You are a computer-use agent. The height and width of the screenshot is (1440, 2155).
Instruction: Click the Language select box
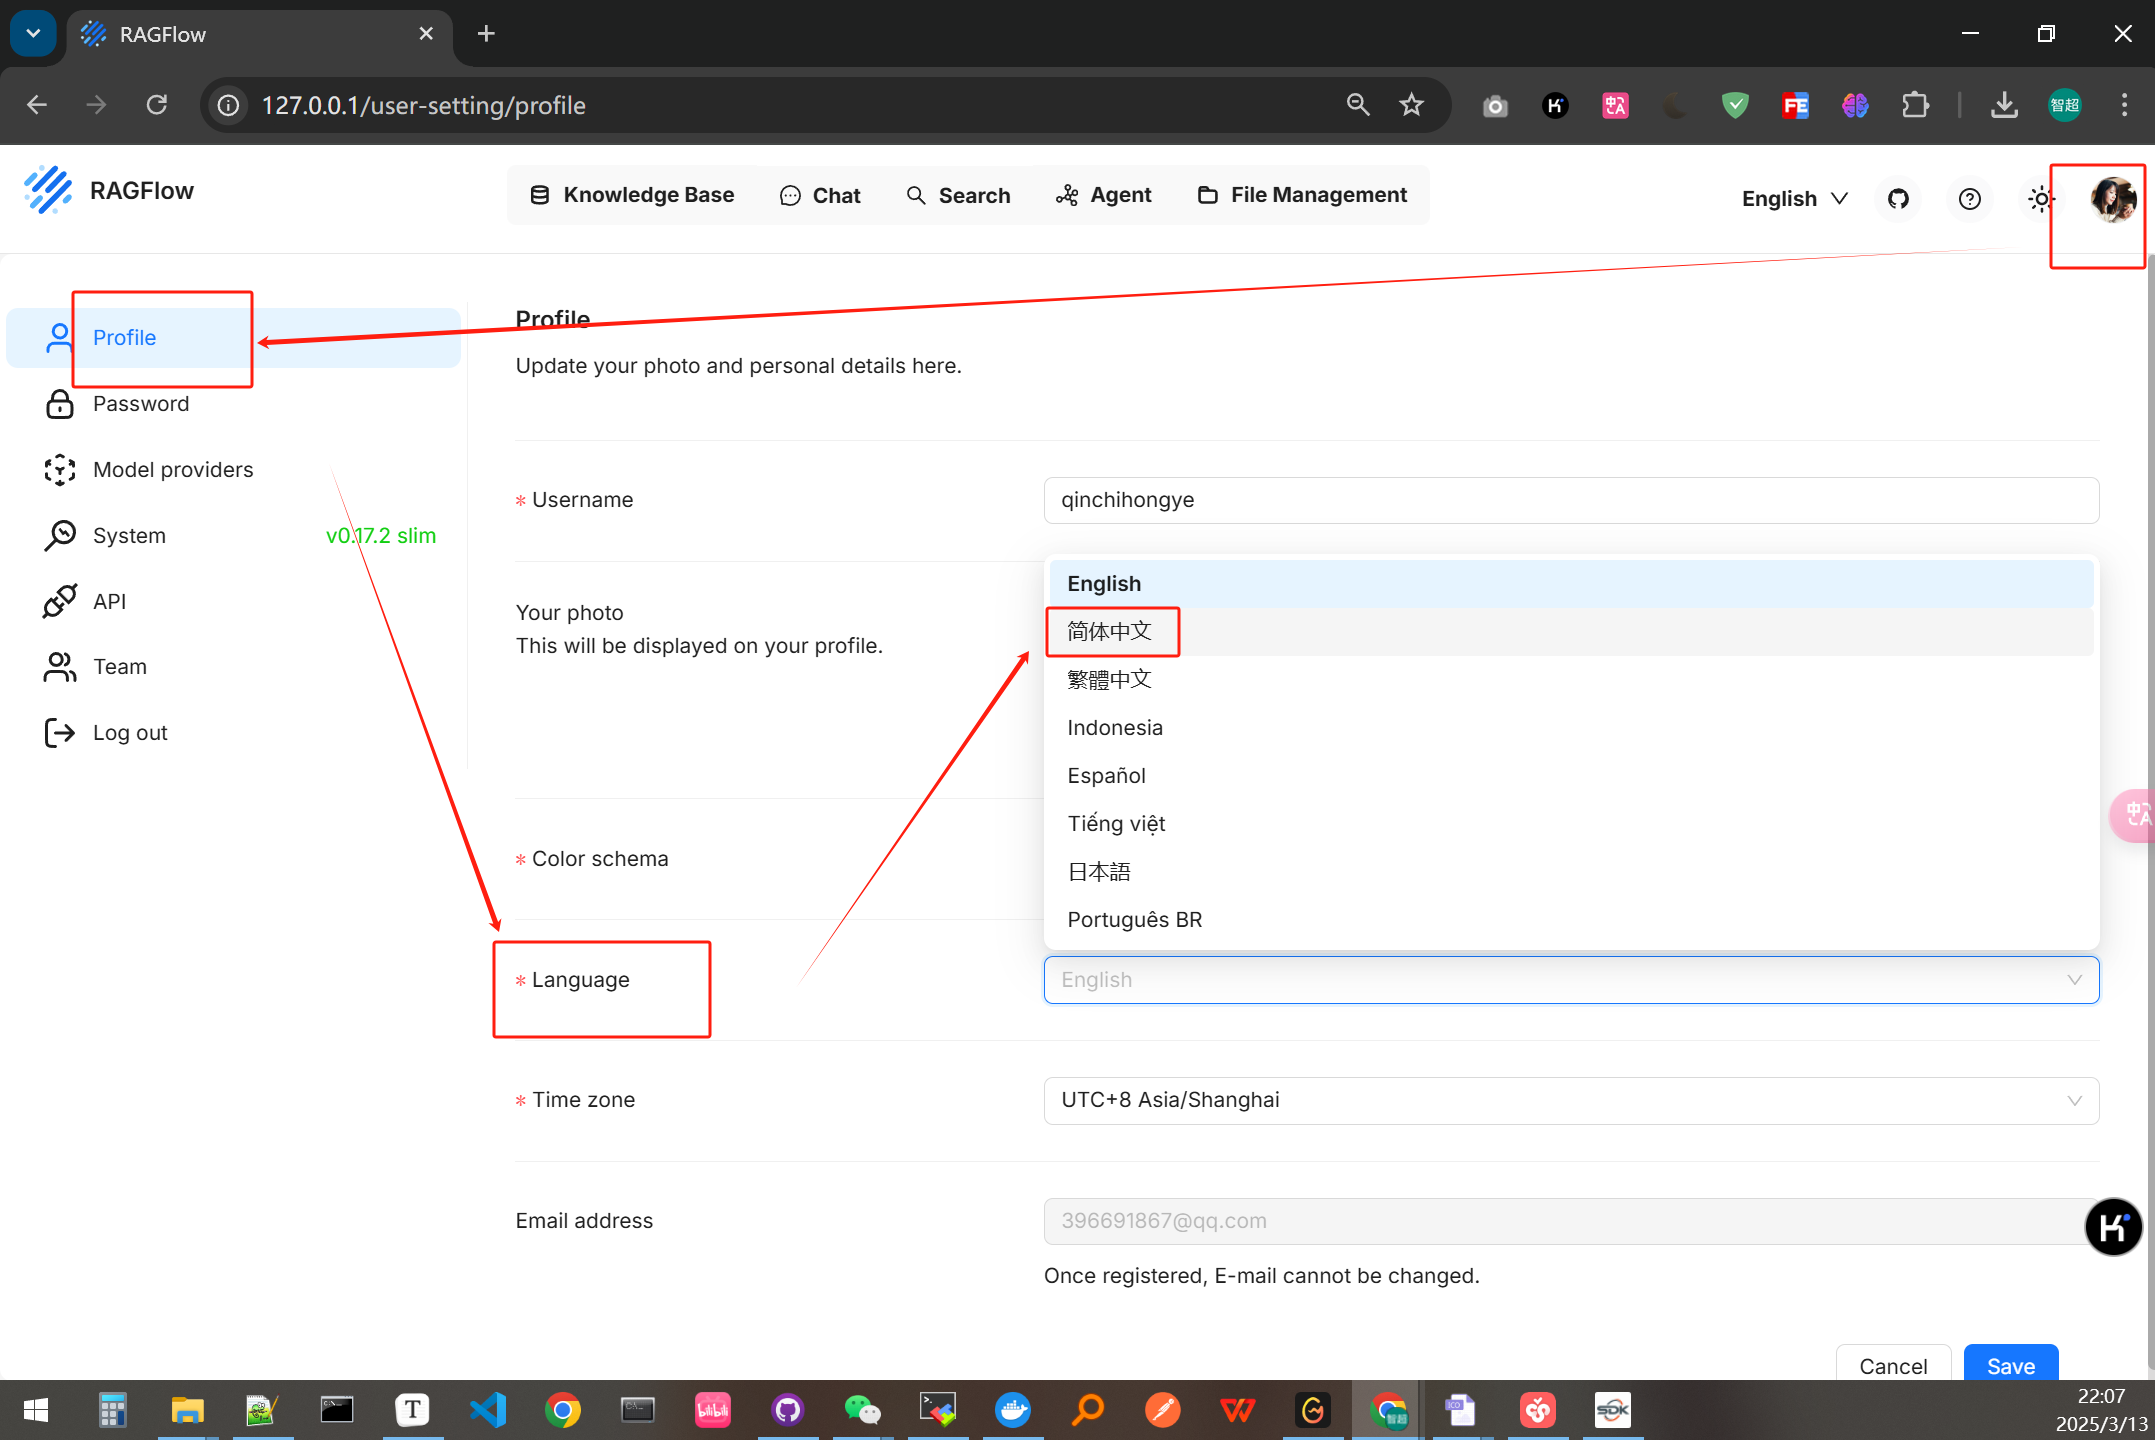point(1570,980)
